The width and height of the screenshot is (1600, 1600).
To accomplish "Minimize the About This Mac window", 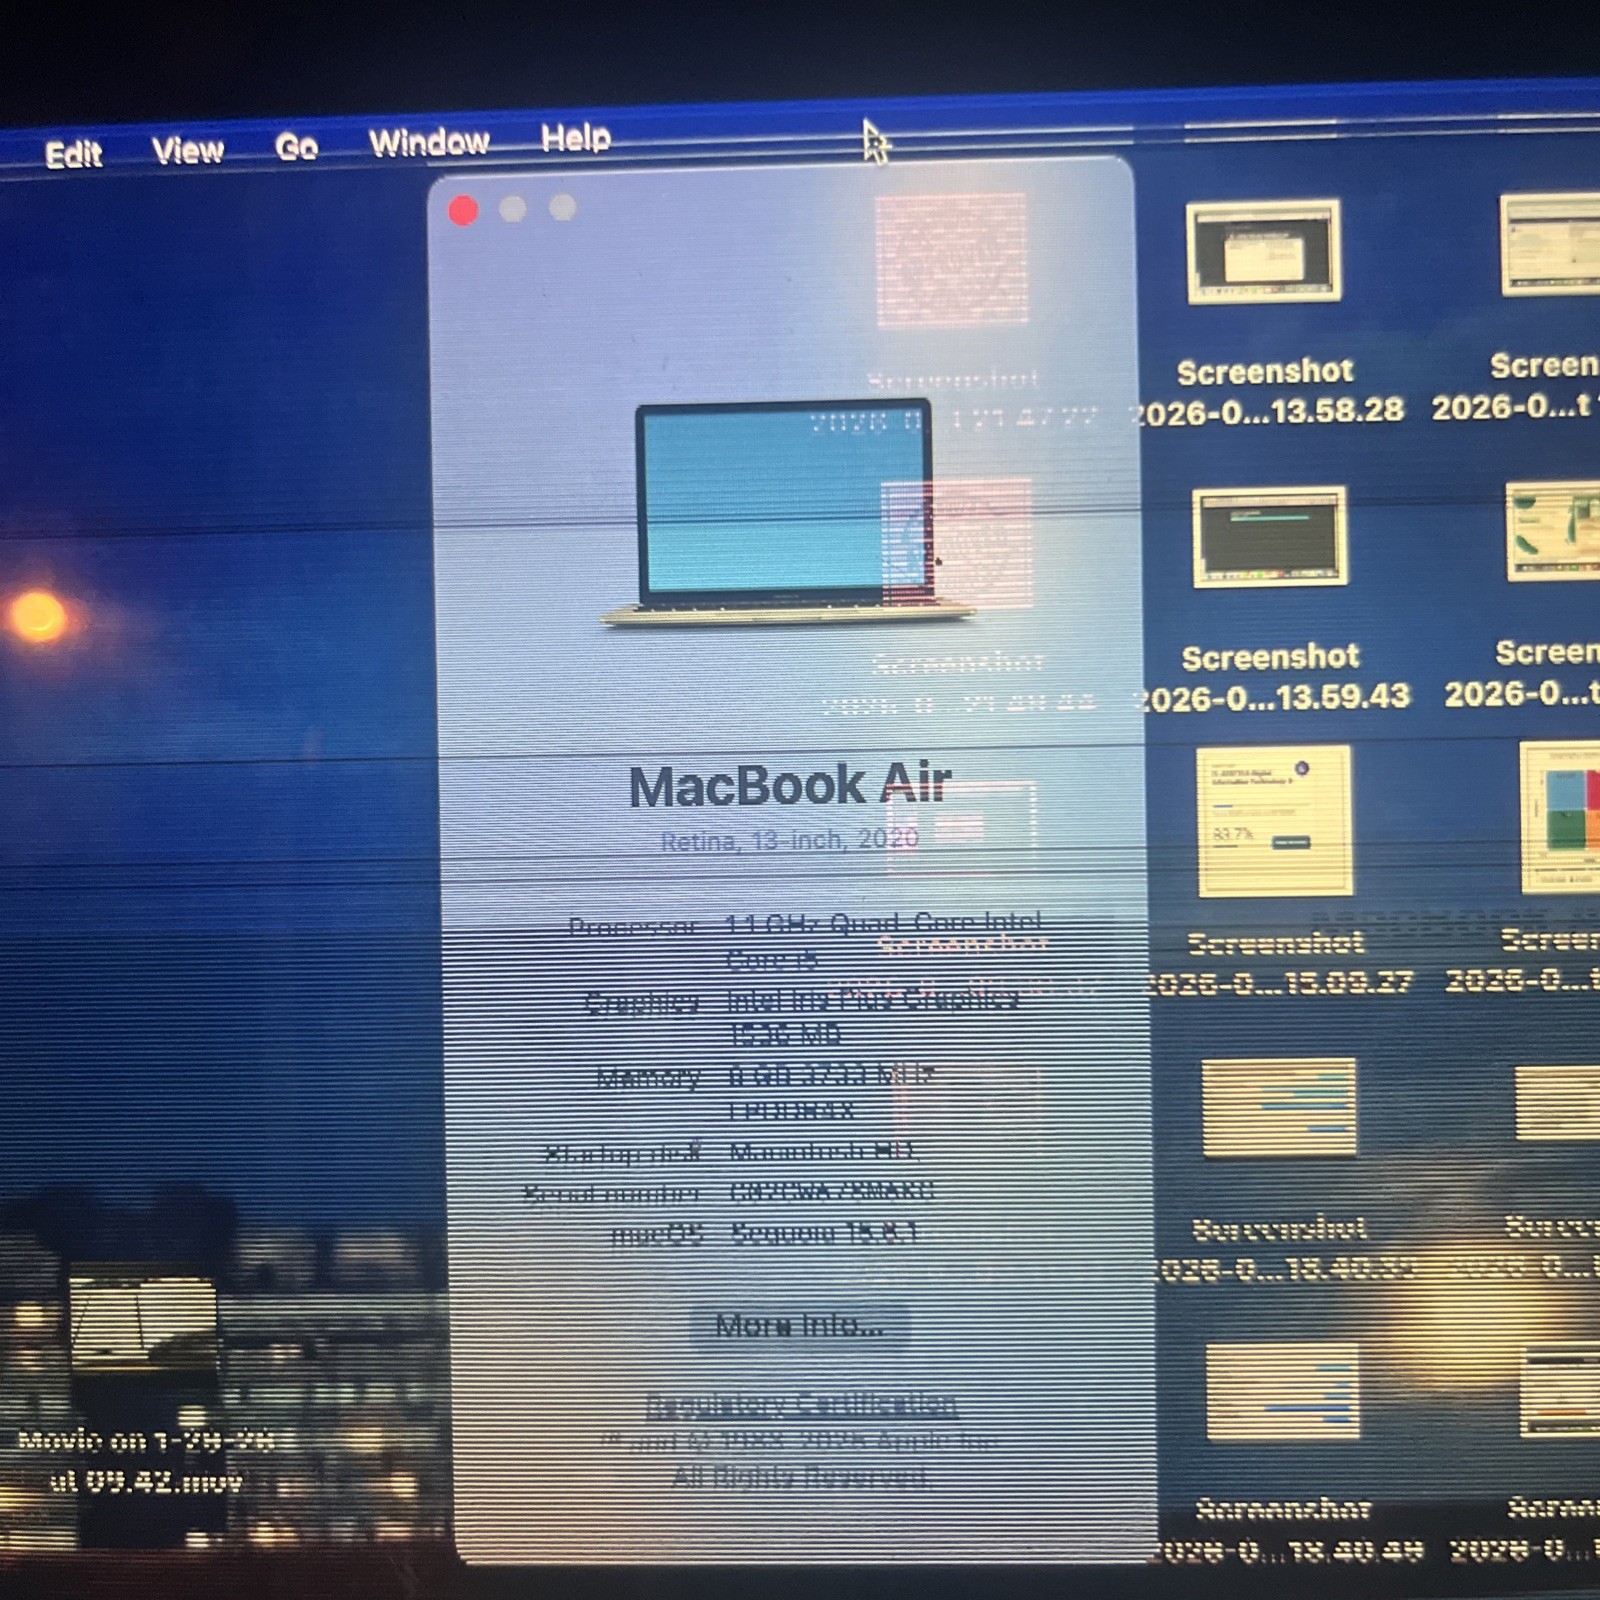I will coord(513,208).
